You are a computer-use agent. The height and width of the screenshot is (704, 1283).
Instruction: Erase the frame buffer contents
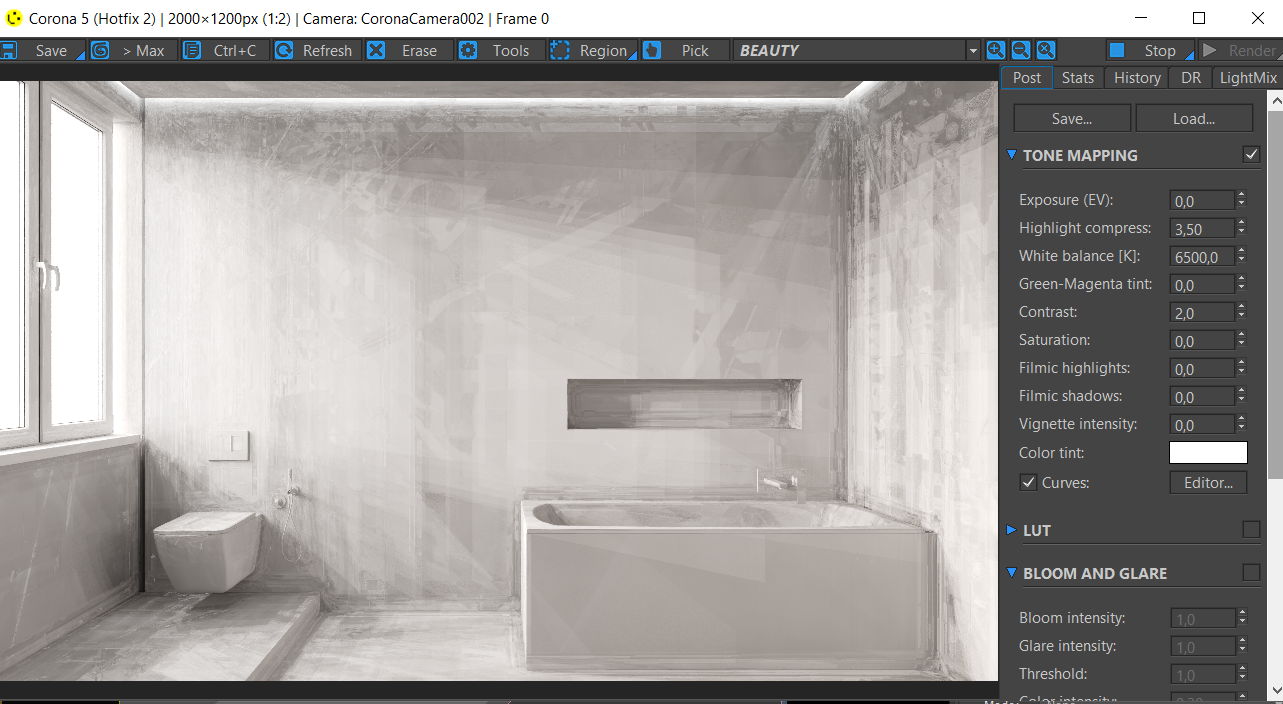[409, 50]
